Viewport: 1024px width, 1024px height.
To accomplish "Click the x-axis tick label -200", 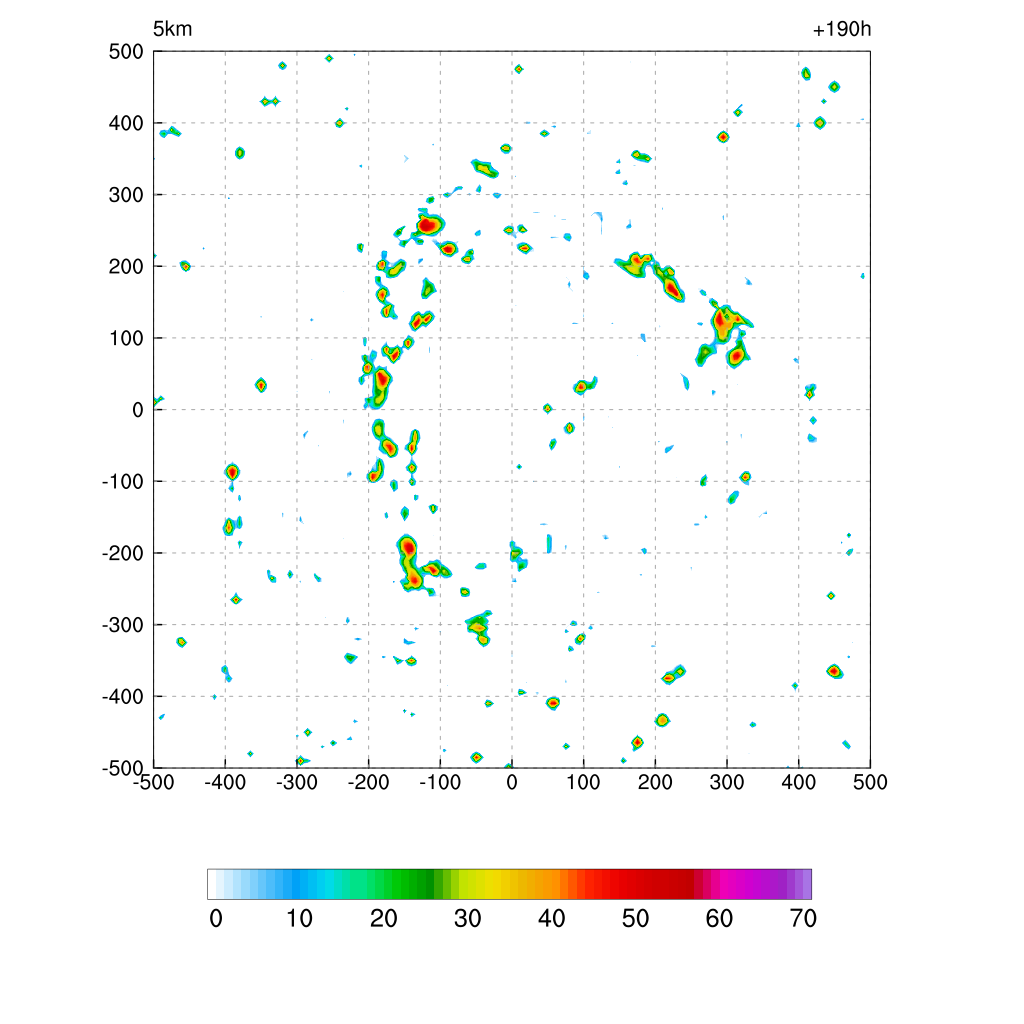I will (368, 782).
